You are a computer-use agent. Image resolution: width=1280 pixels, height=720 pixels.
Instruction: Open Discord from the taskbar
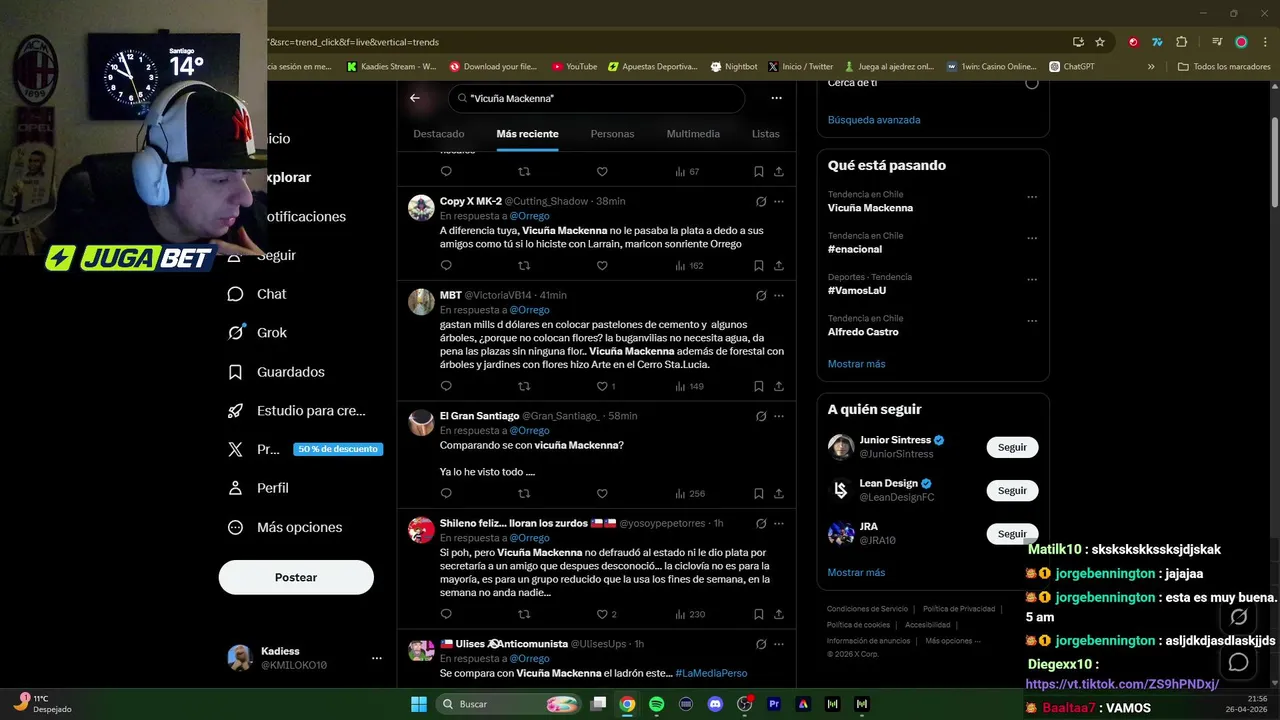click(x=715, y=704)
